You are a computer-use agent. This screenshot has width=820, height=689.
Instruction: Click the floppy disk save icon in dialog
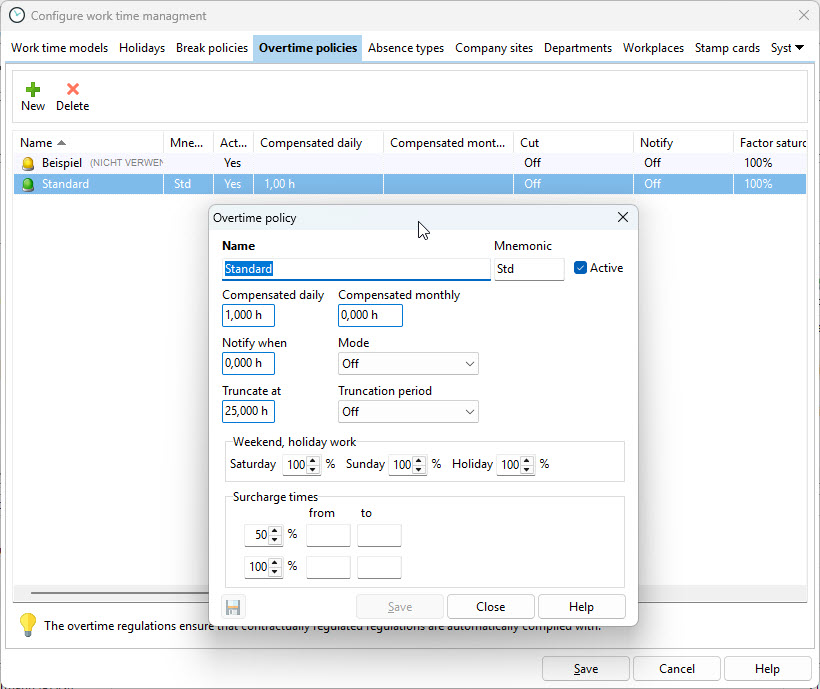[x=233, y=607]
